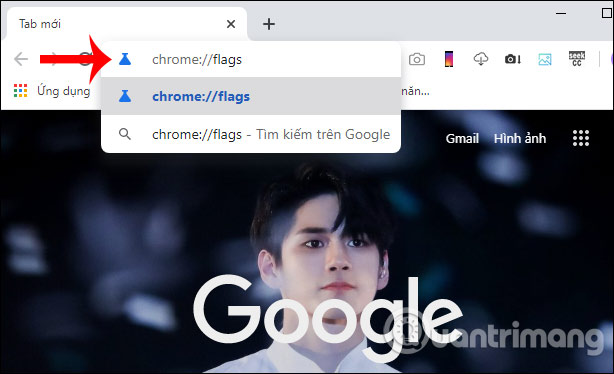Click the teal picture extension icon
Viewport: 614px width, 374px height.
545,60
